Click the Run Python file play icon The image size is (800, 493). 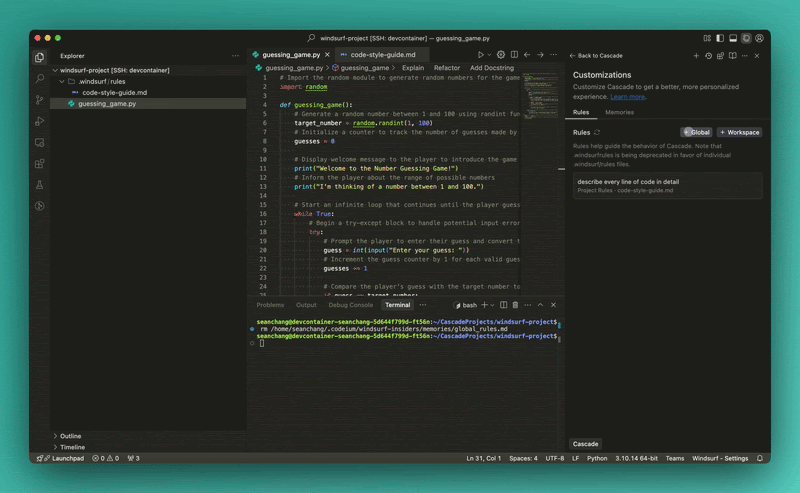480,55
